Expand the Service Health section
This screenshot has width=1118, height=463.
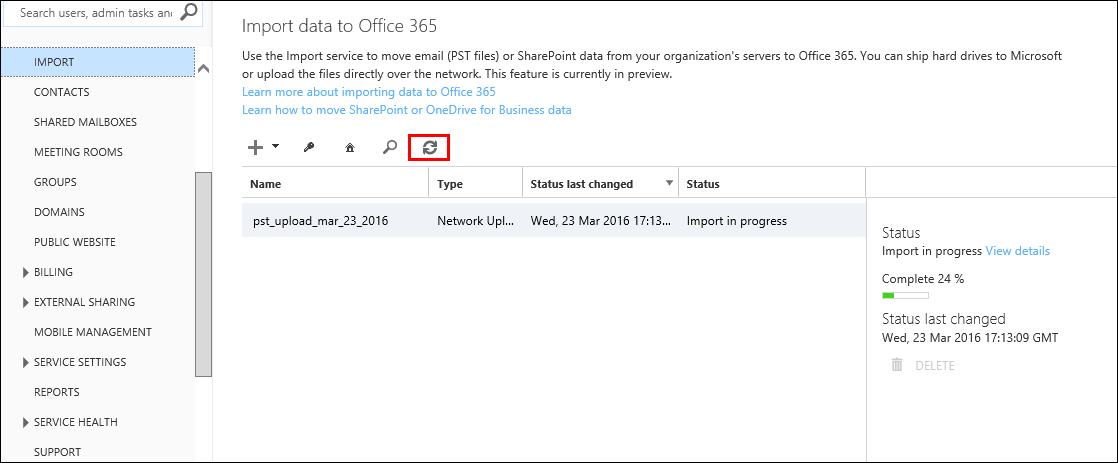click(x=26, y=422)
